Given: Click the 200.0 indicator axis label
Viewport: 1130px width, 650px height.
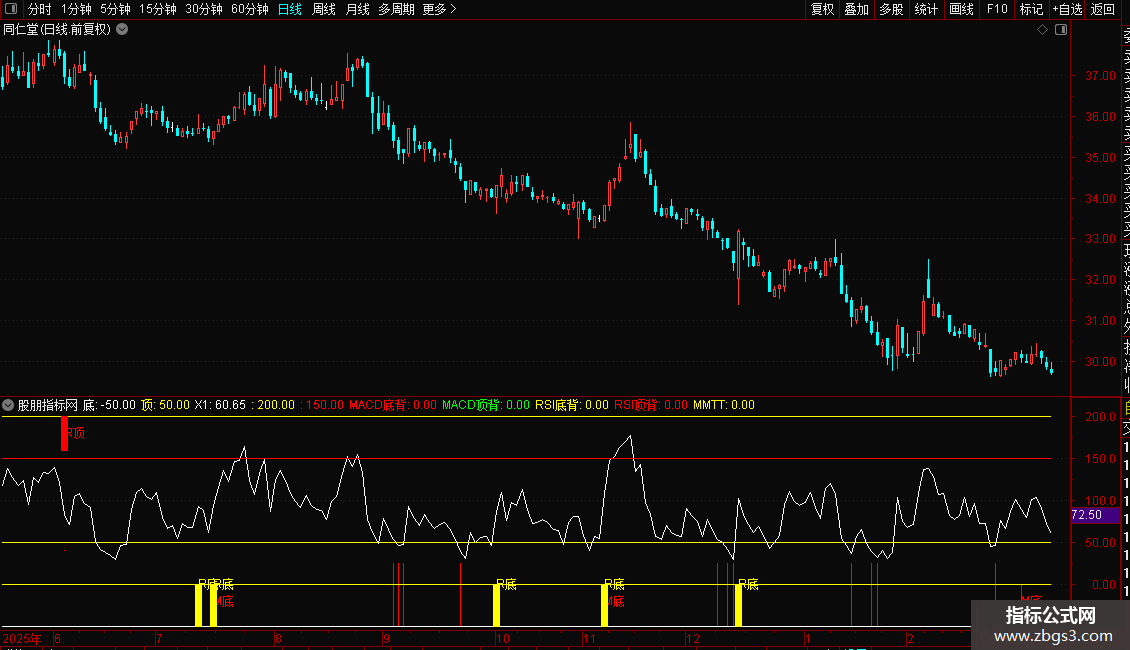Looking at the screenshot, I should 1100,417.
